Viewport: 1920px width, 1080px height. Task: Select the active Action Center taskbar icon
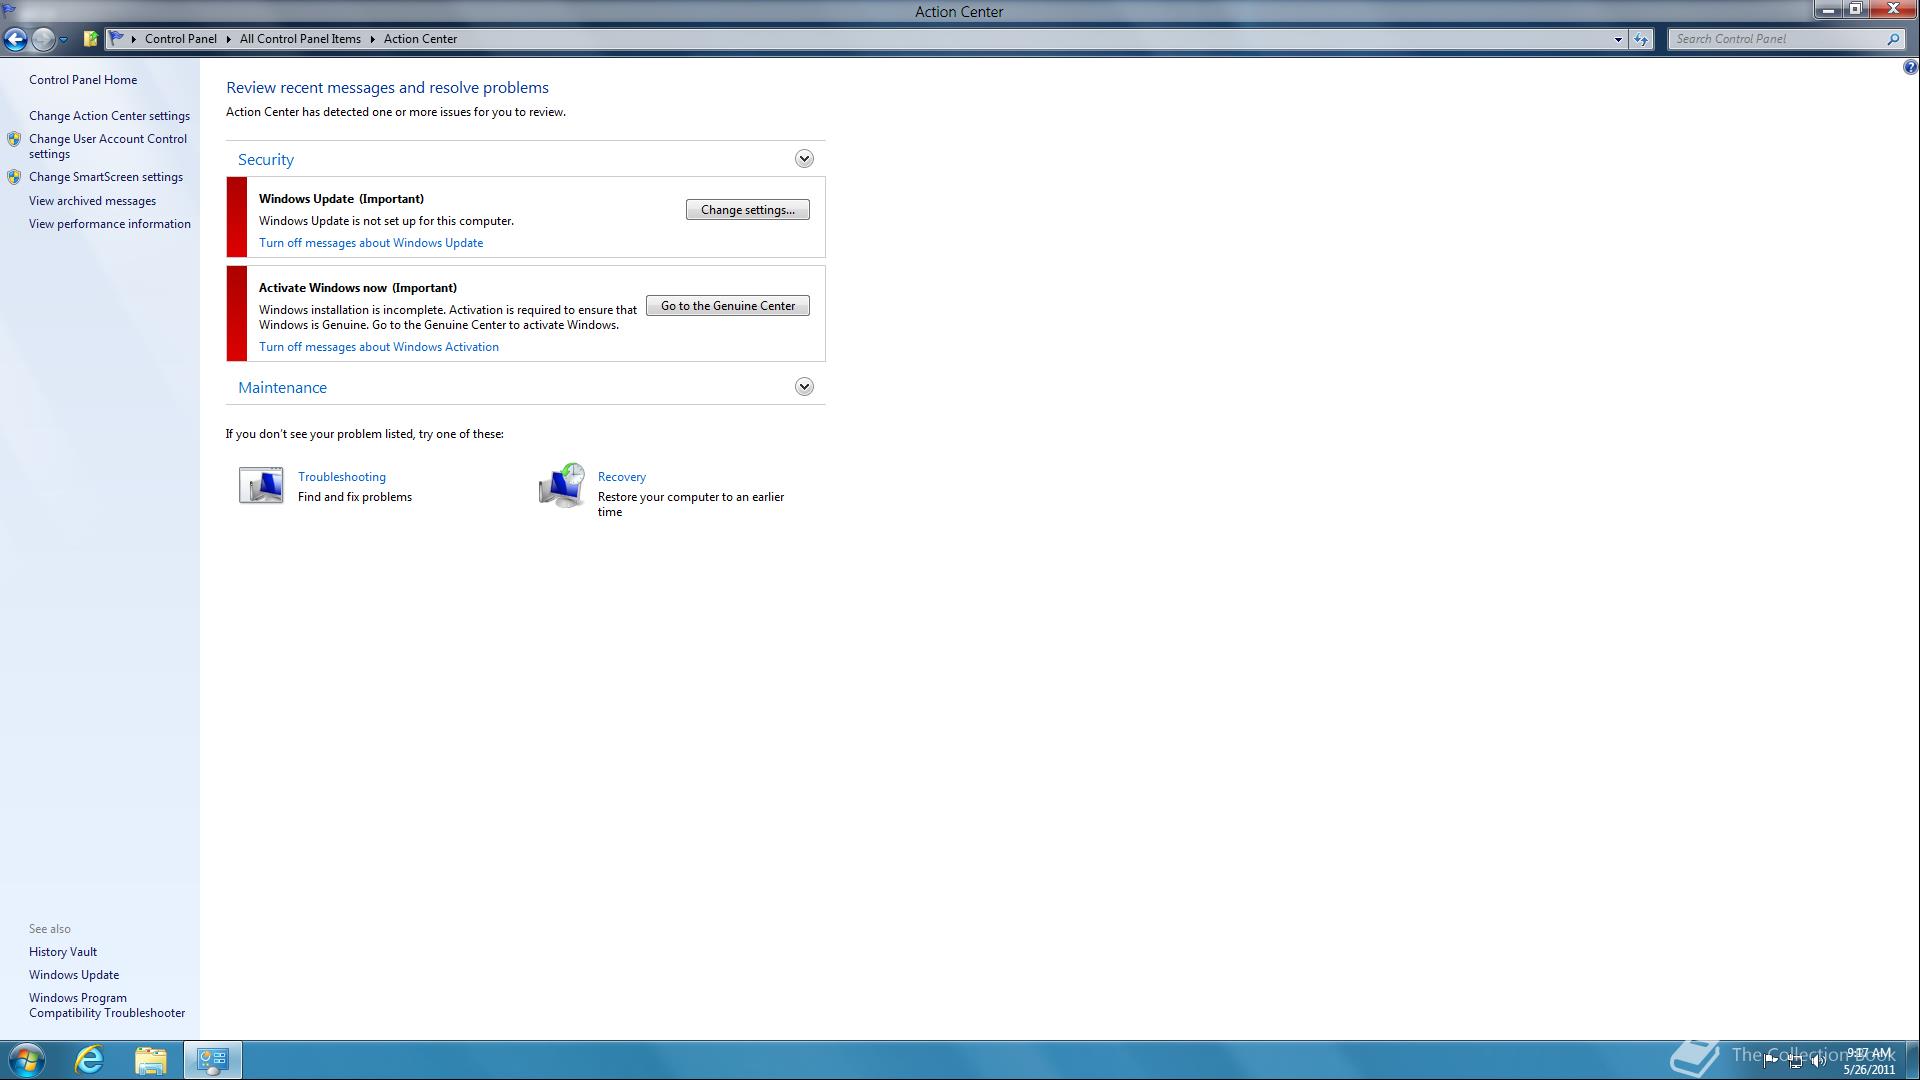[x=212, y=1059]
